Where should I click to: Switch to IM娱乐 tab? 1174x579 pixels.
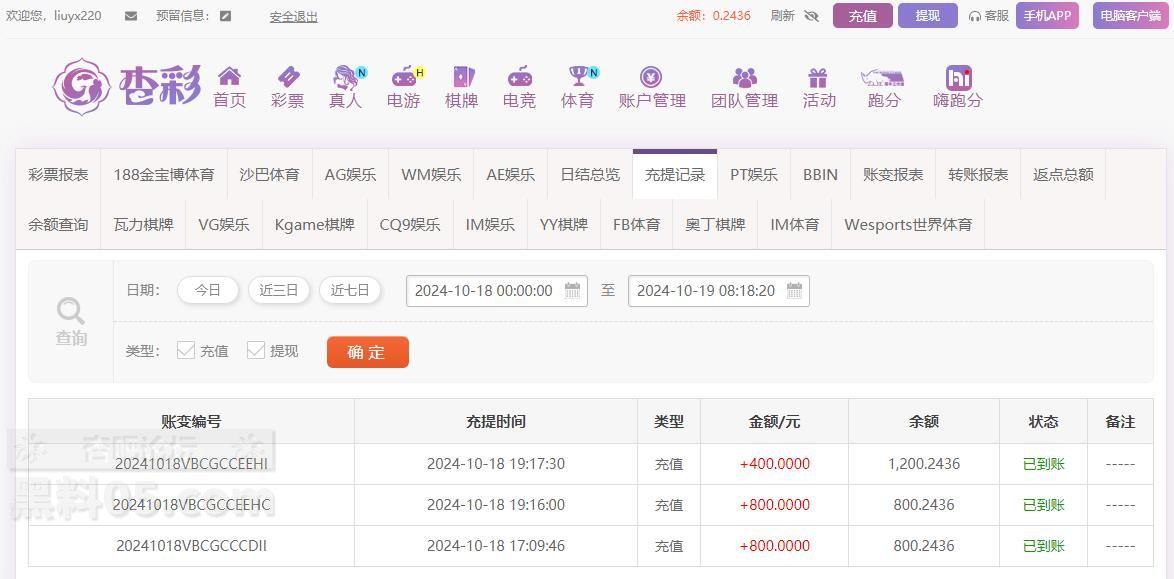(x=490, y=225)
